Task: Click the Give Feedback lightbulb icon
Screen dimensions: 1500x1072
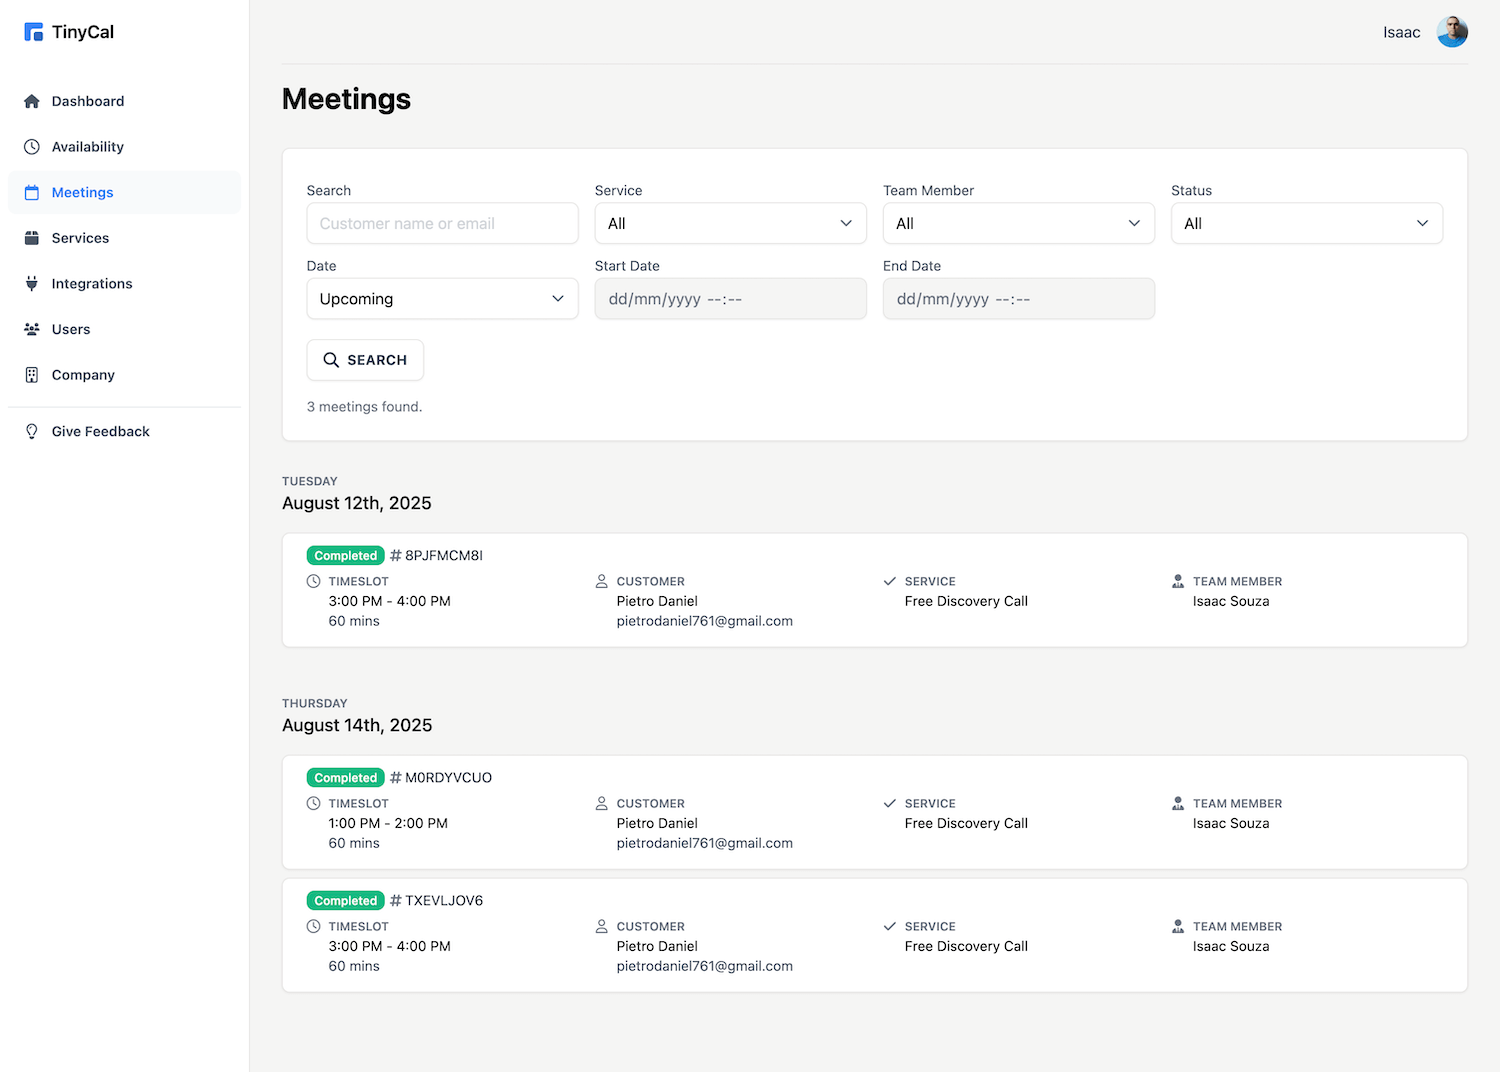Action: point(32,431)
